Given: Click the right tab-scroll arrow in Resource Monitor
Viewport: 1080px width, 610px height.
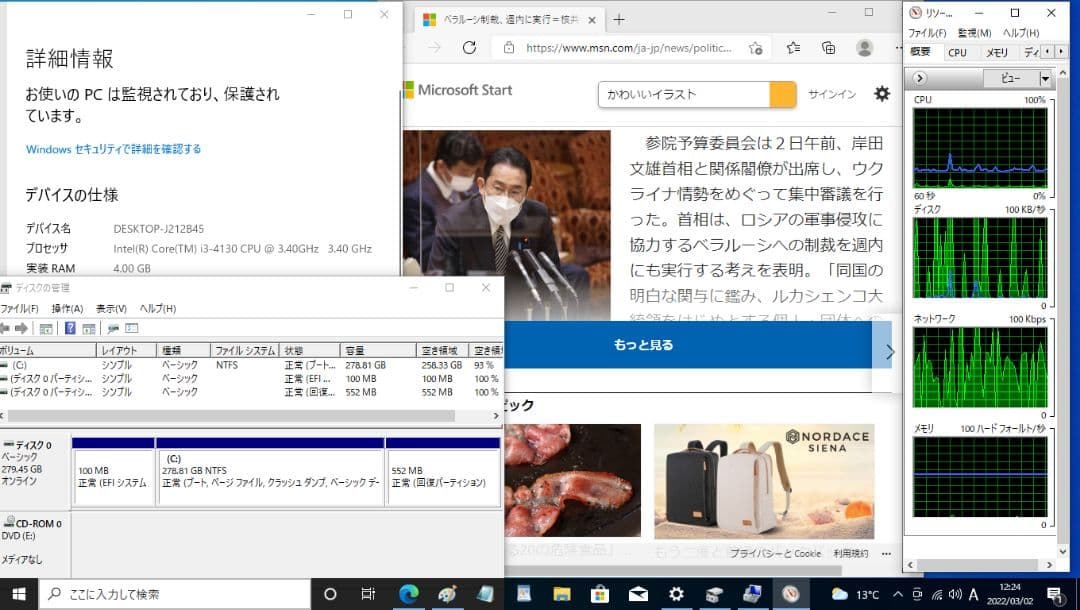Looking at the screenshot, I should [1061, 52].
